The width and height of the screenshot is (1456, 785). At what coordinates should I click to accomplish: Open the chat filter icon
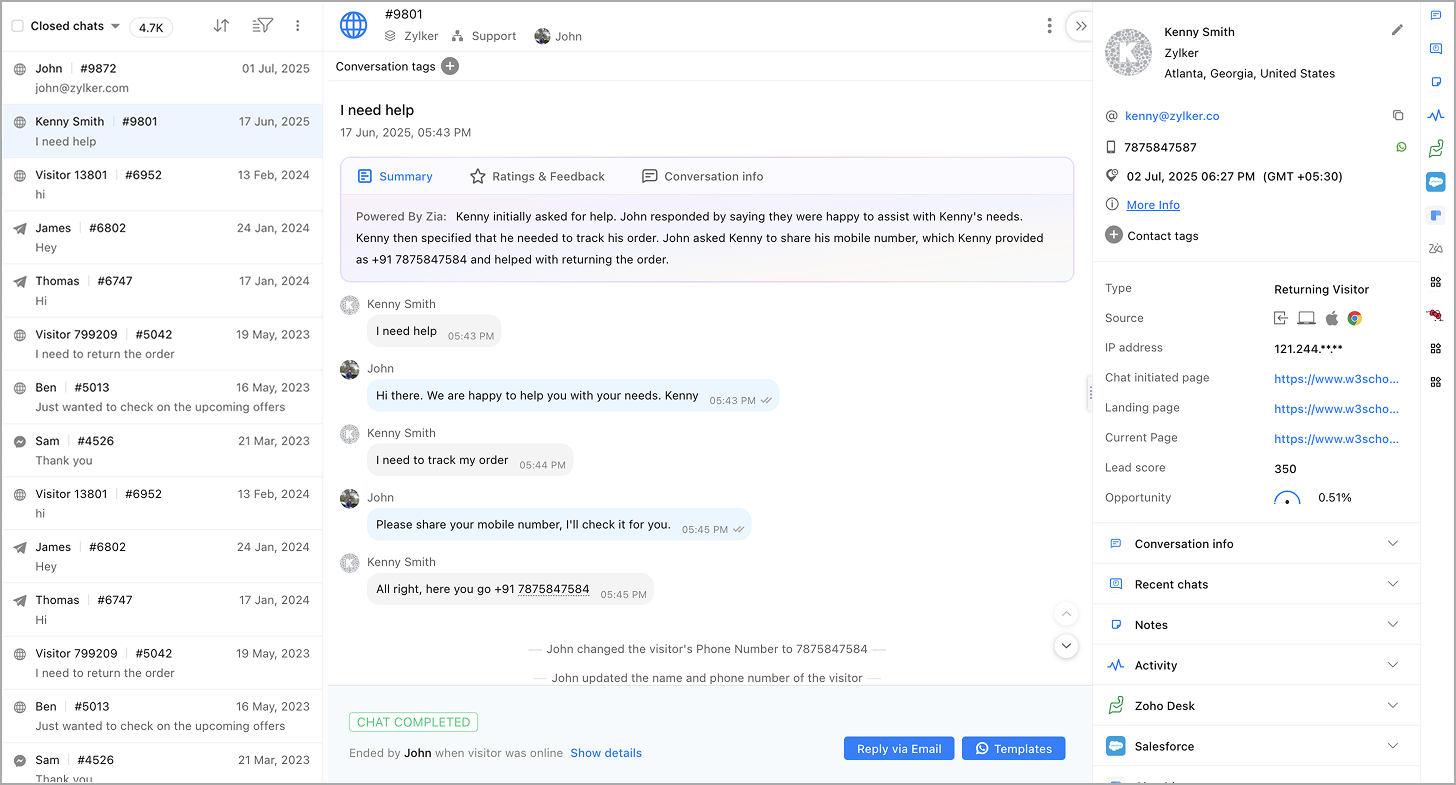click(262, 26)
